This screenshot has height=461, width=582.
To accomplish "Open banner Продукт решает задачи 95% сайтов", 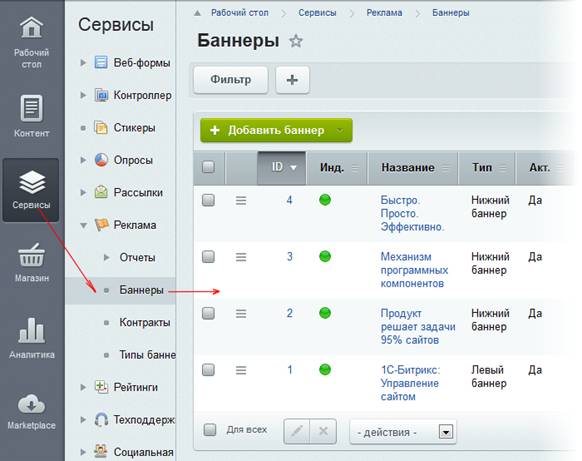I will coord(418,327).
